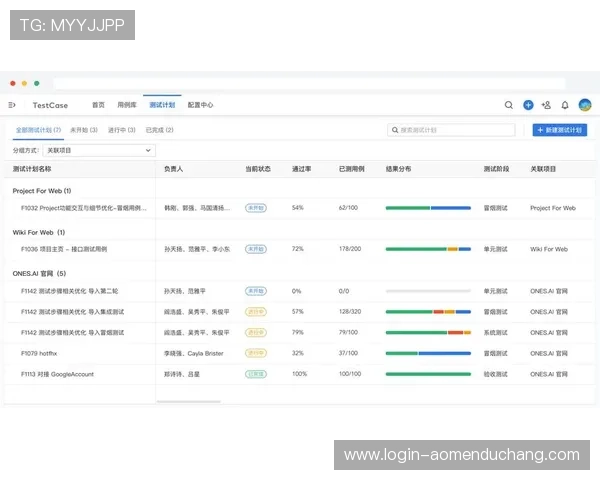Show 全部测试计划 (7) filter
Image resolution: width=600 pixels, height=480 pixels.
38,130
